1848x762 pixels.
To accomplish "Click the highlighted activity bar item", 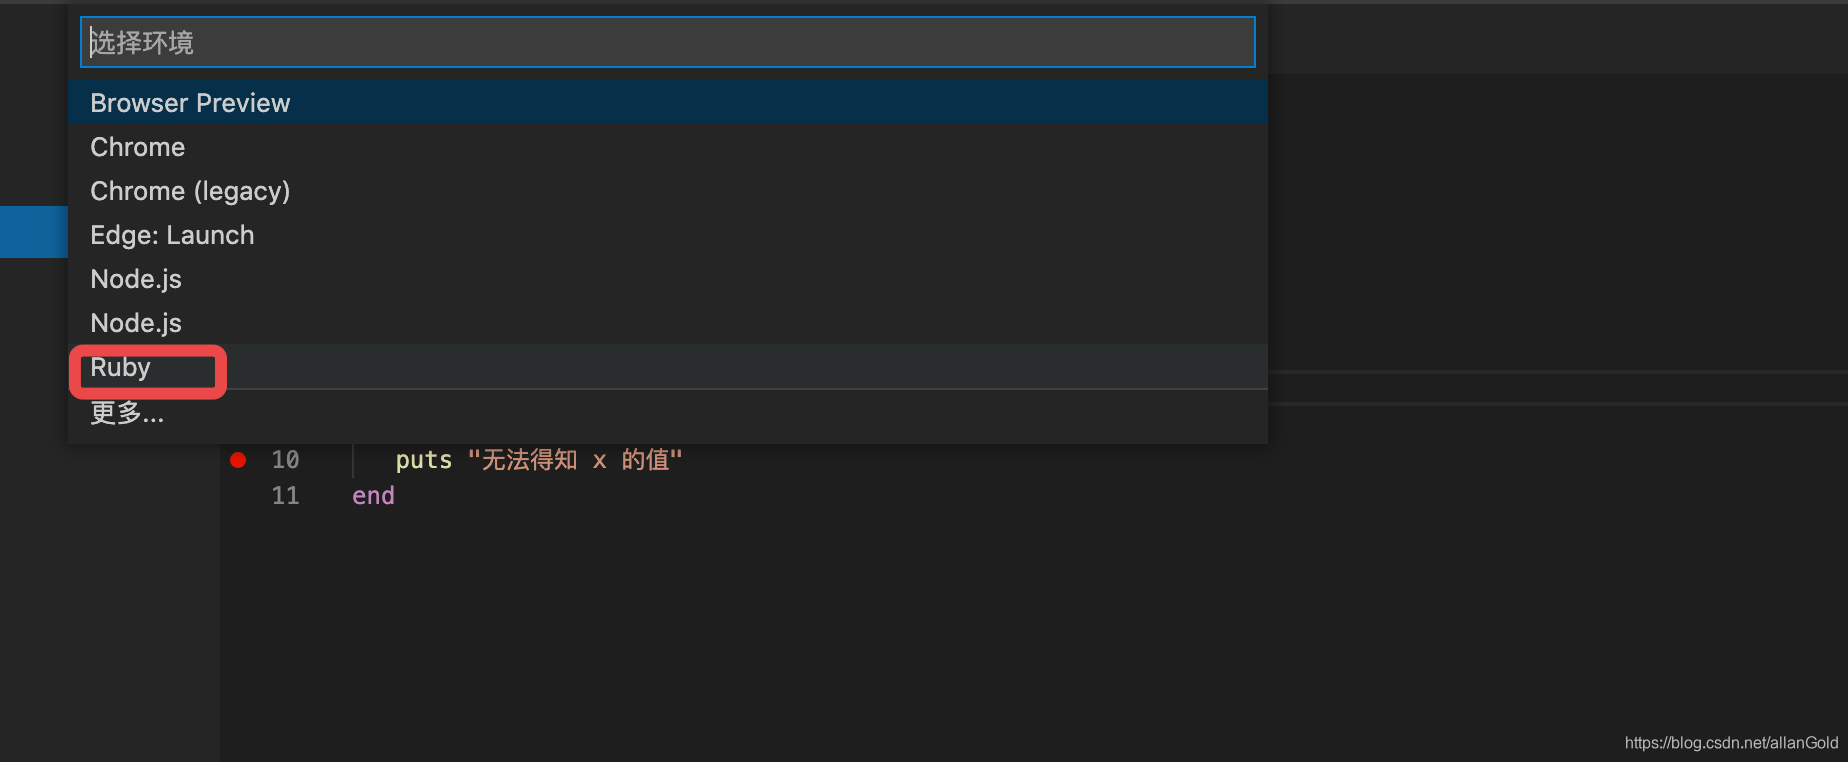I will pos(33,231).
